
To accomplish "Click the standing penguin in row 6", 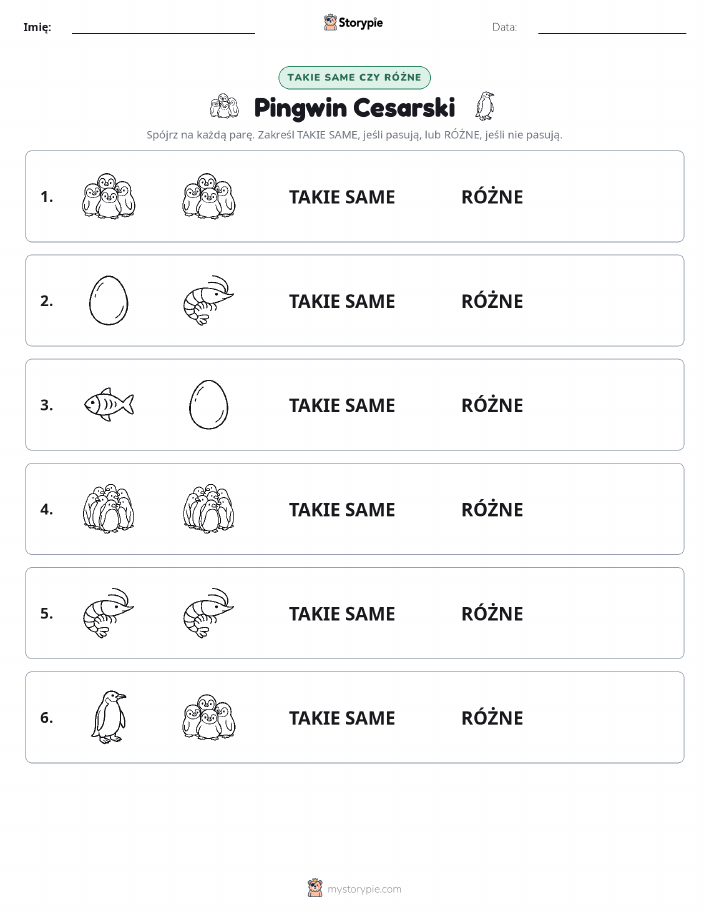I will (109, 717).
